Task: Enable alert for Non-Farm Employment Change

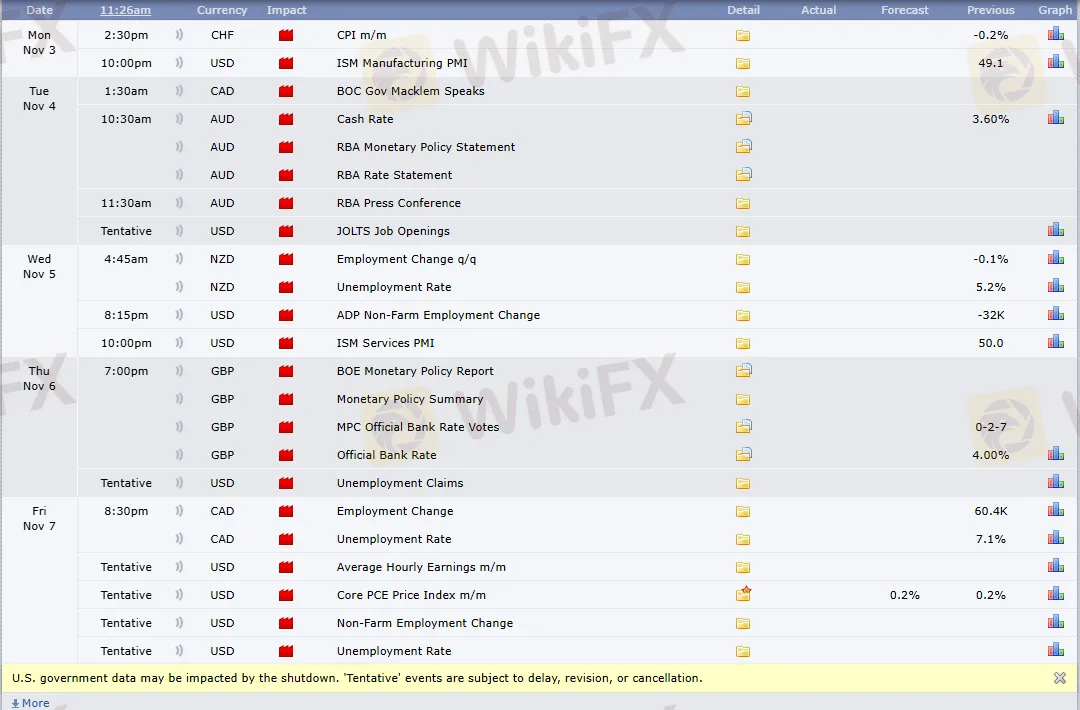Action: tap(180, 623)
